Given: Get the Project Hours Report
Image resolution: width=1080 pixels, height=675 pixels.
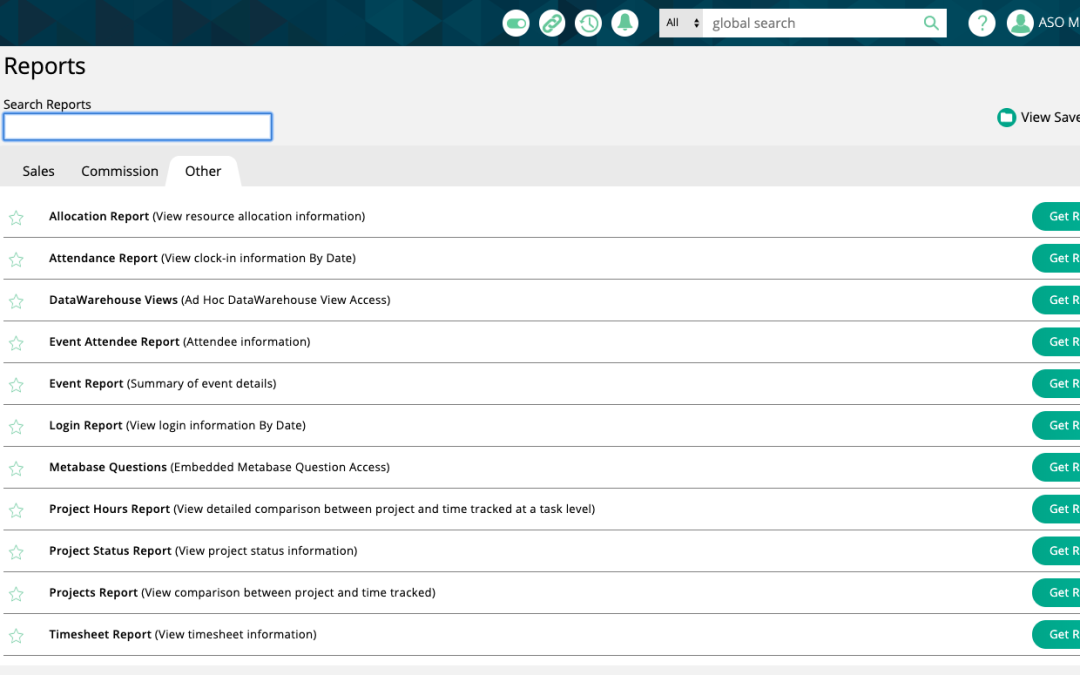Looking at the screenshot, I should [x=1056, y=509].
